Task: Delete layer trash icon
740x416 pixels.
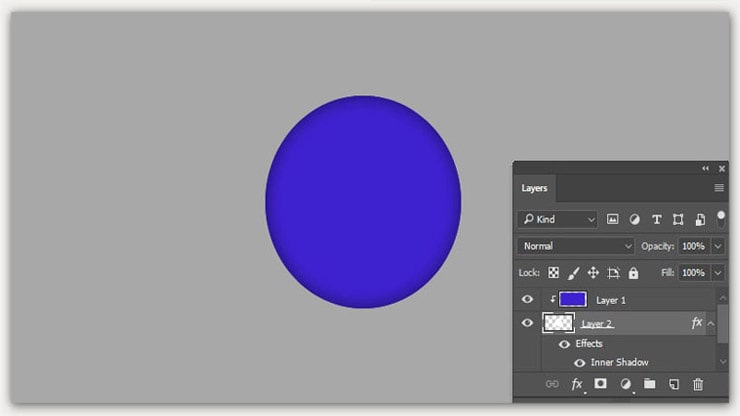Action: [698, 384]
